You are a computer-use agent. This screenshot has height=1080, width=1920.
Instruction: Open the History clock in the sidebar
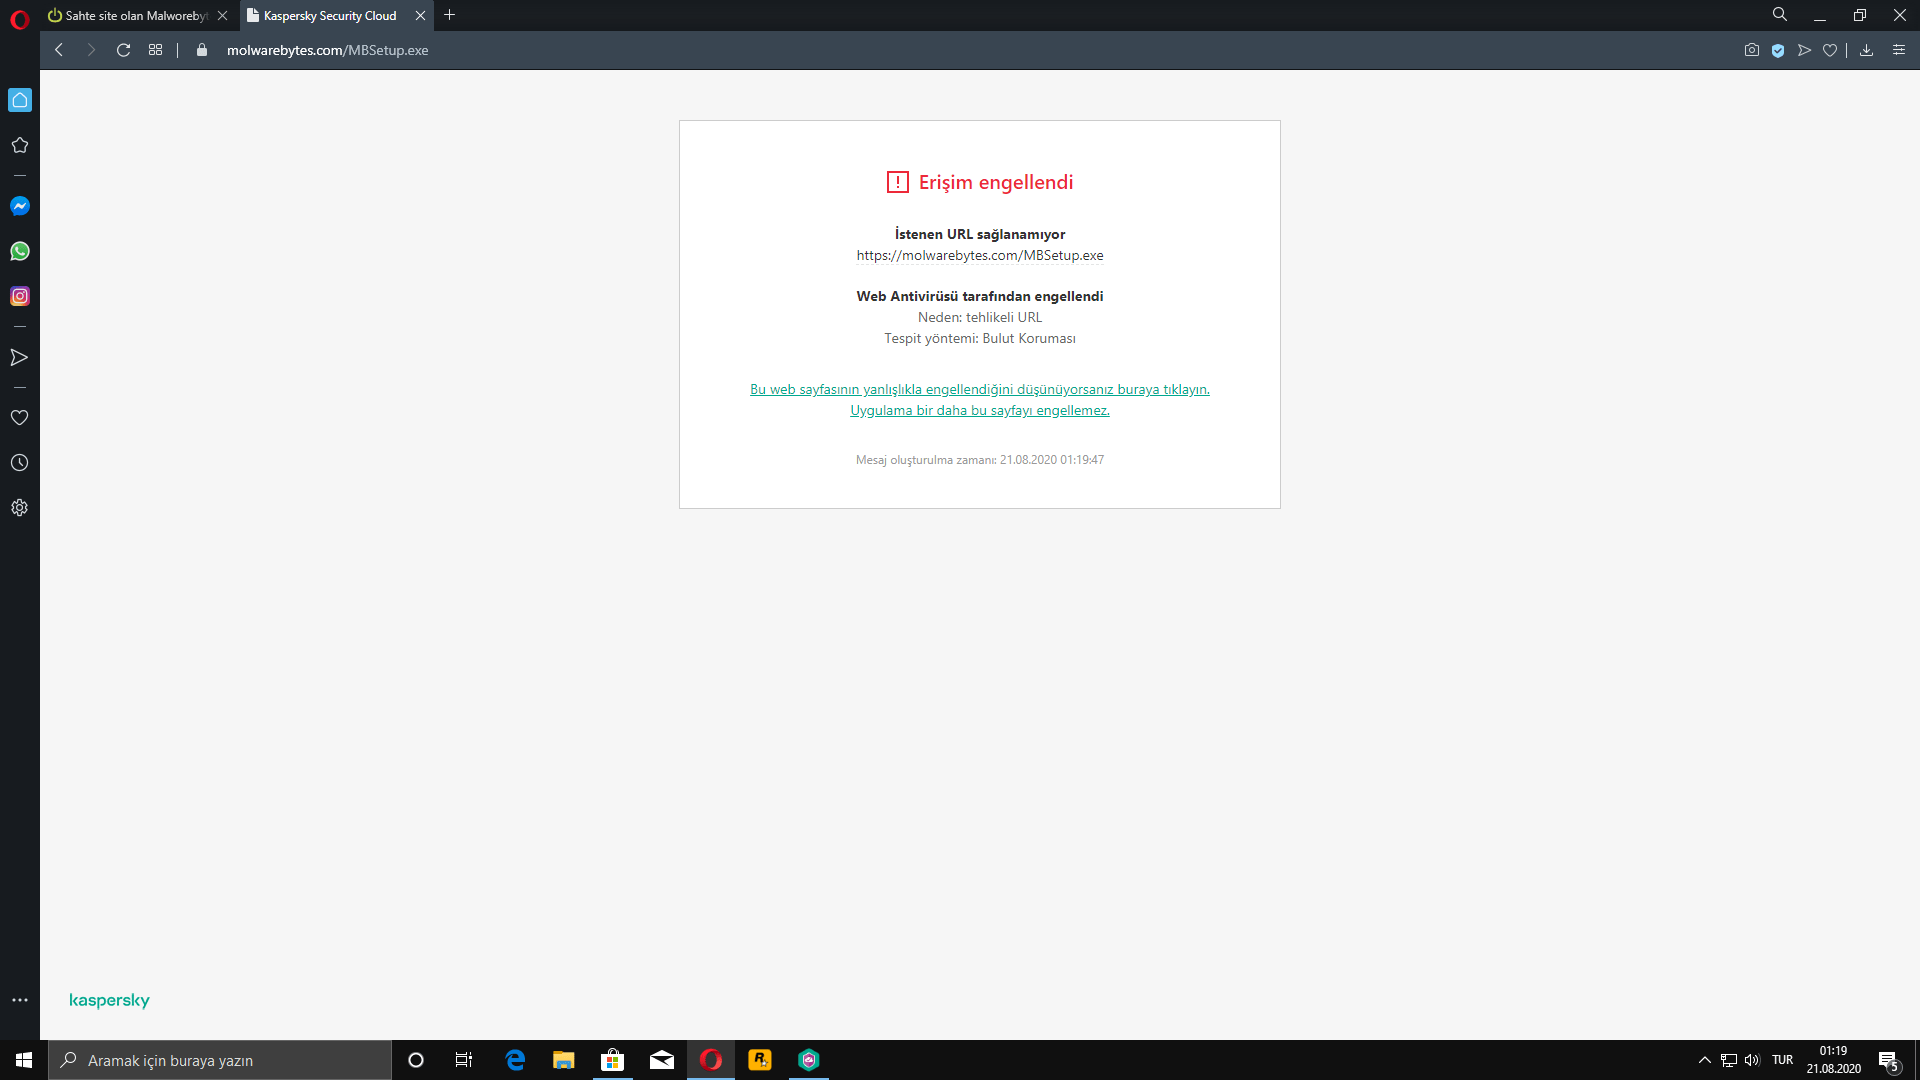pyautogui.click(x=20, y=463)
